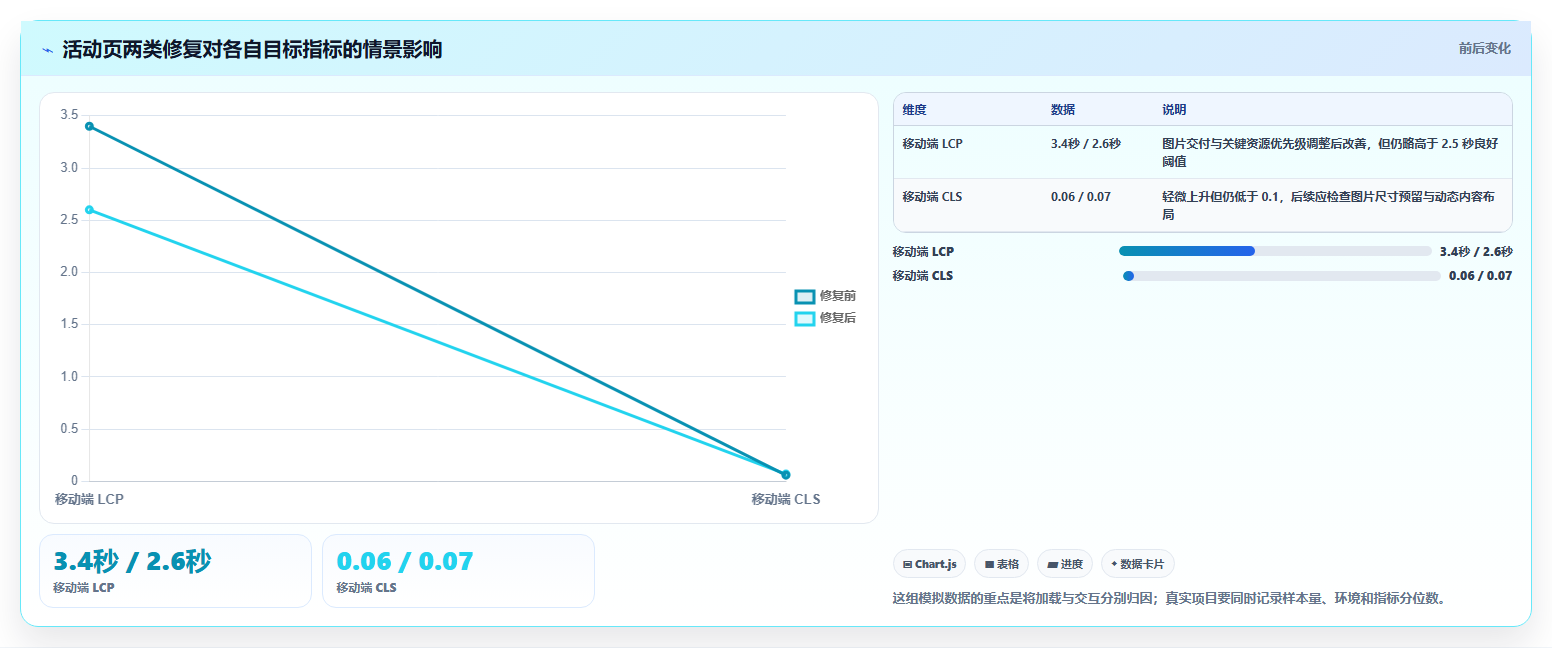Click the 3.4秒 / 2.6秒 value beside progress bar
Image resolution: width=1552 pixels, height=648 pixels.
(x=1476, y=252)
